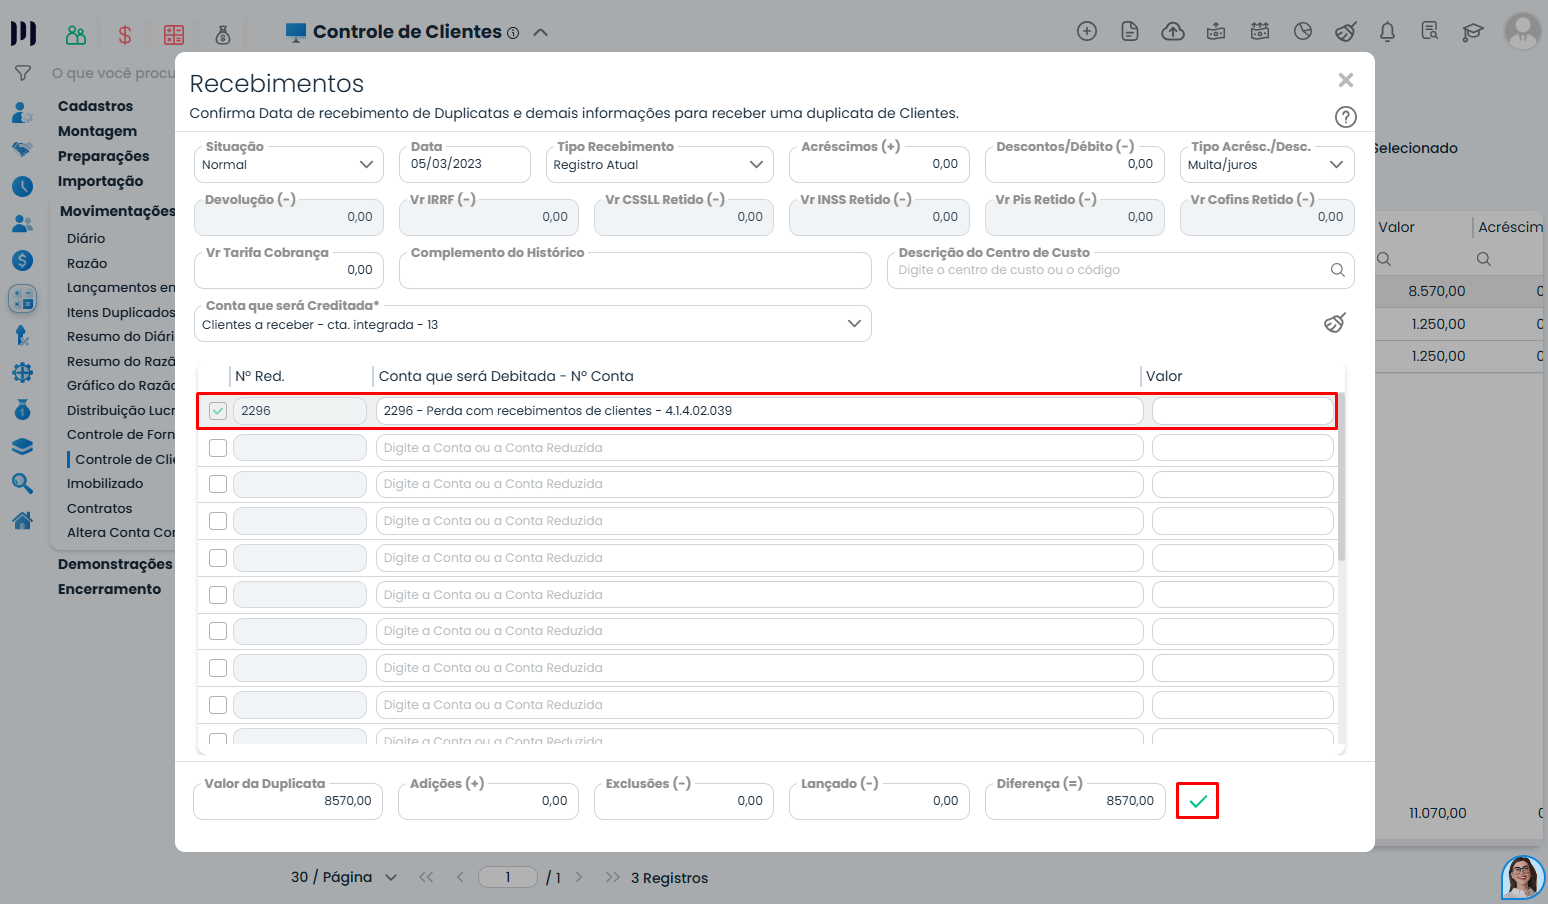The height and width of the screenshot is (904, 1548).
Task: Click the Data field showing 05/03/2023
Action: pos(465,164)
